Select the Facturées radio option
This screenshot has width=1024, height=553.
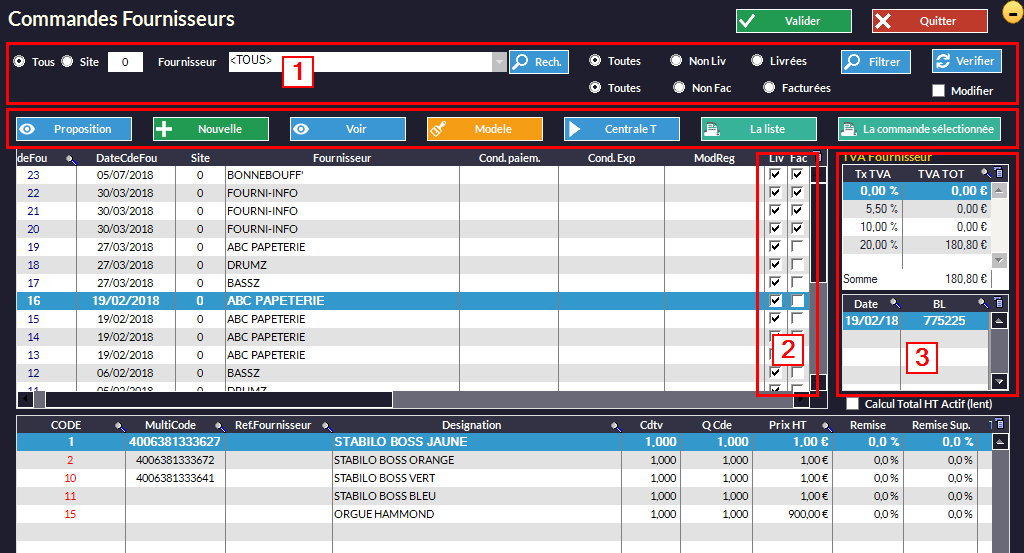click(769, 88)
